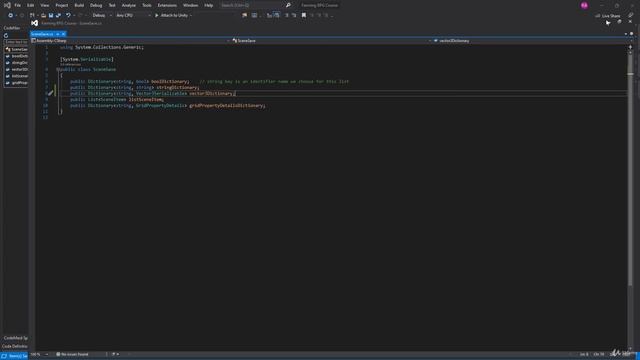Click the undo toolbar icon
Image resolution: width=640 pixels, height=360 pixels.
(x=68, y=16)
